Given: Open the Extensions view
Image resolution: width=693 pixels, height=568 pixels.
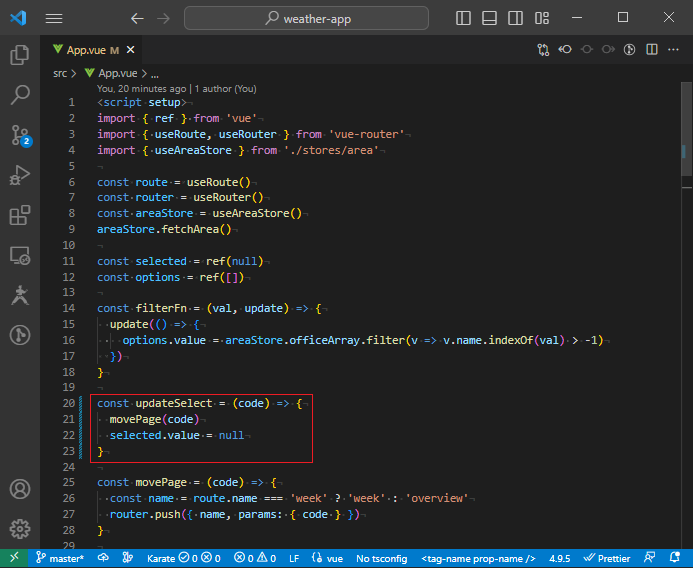Looking at the screenshot, I should [x=20, y=215].
